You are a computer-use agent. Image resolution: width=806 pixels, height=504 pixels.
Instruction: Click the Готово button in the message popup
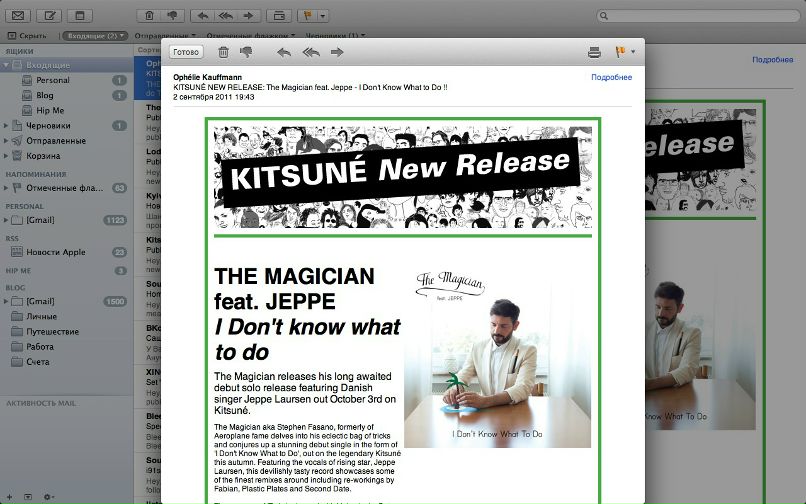coord(186,52)
